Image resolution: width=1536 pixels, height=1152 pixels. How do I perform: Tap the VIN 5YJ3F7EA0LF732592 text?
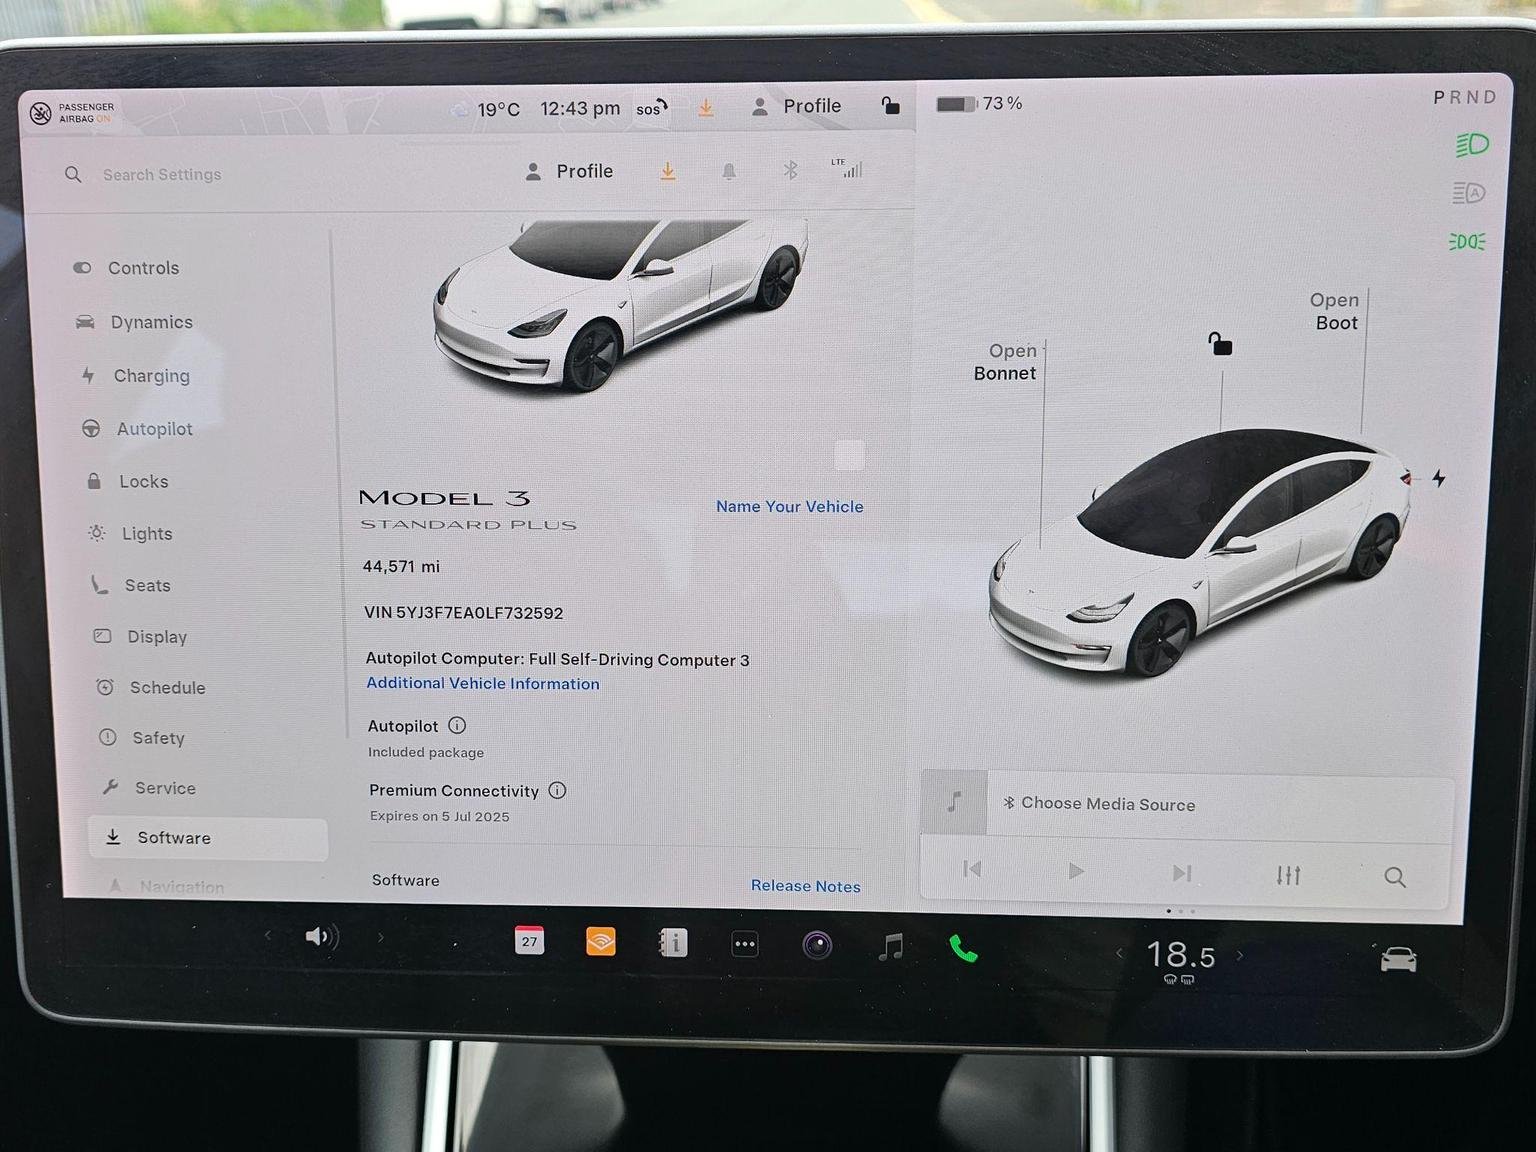click(x=464, y=612)
